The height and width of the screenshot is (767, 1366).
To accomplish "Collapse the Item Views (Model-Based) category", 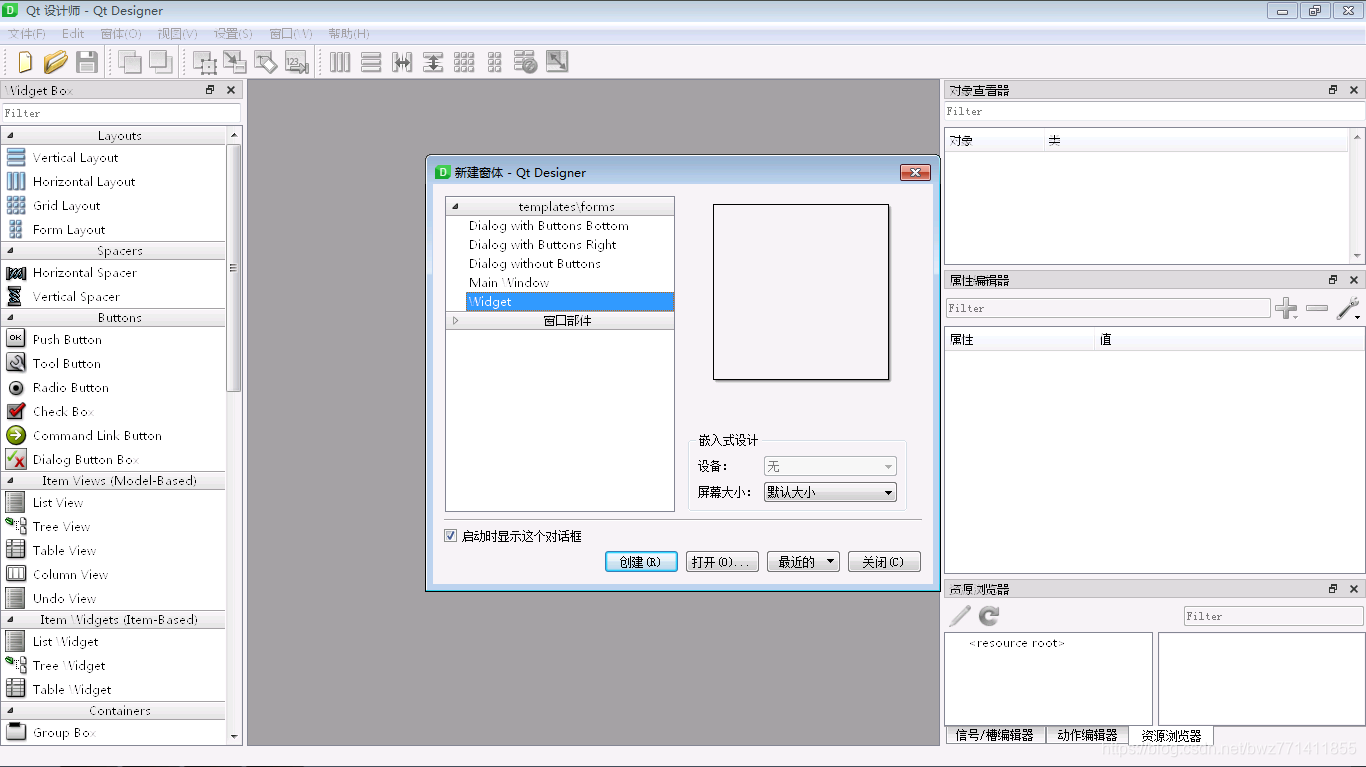I will (11, 481).
